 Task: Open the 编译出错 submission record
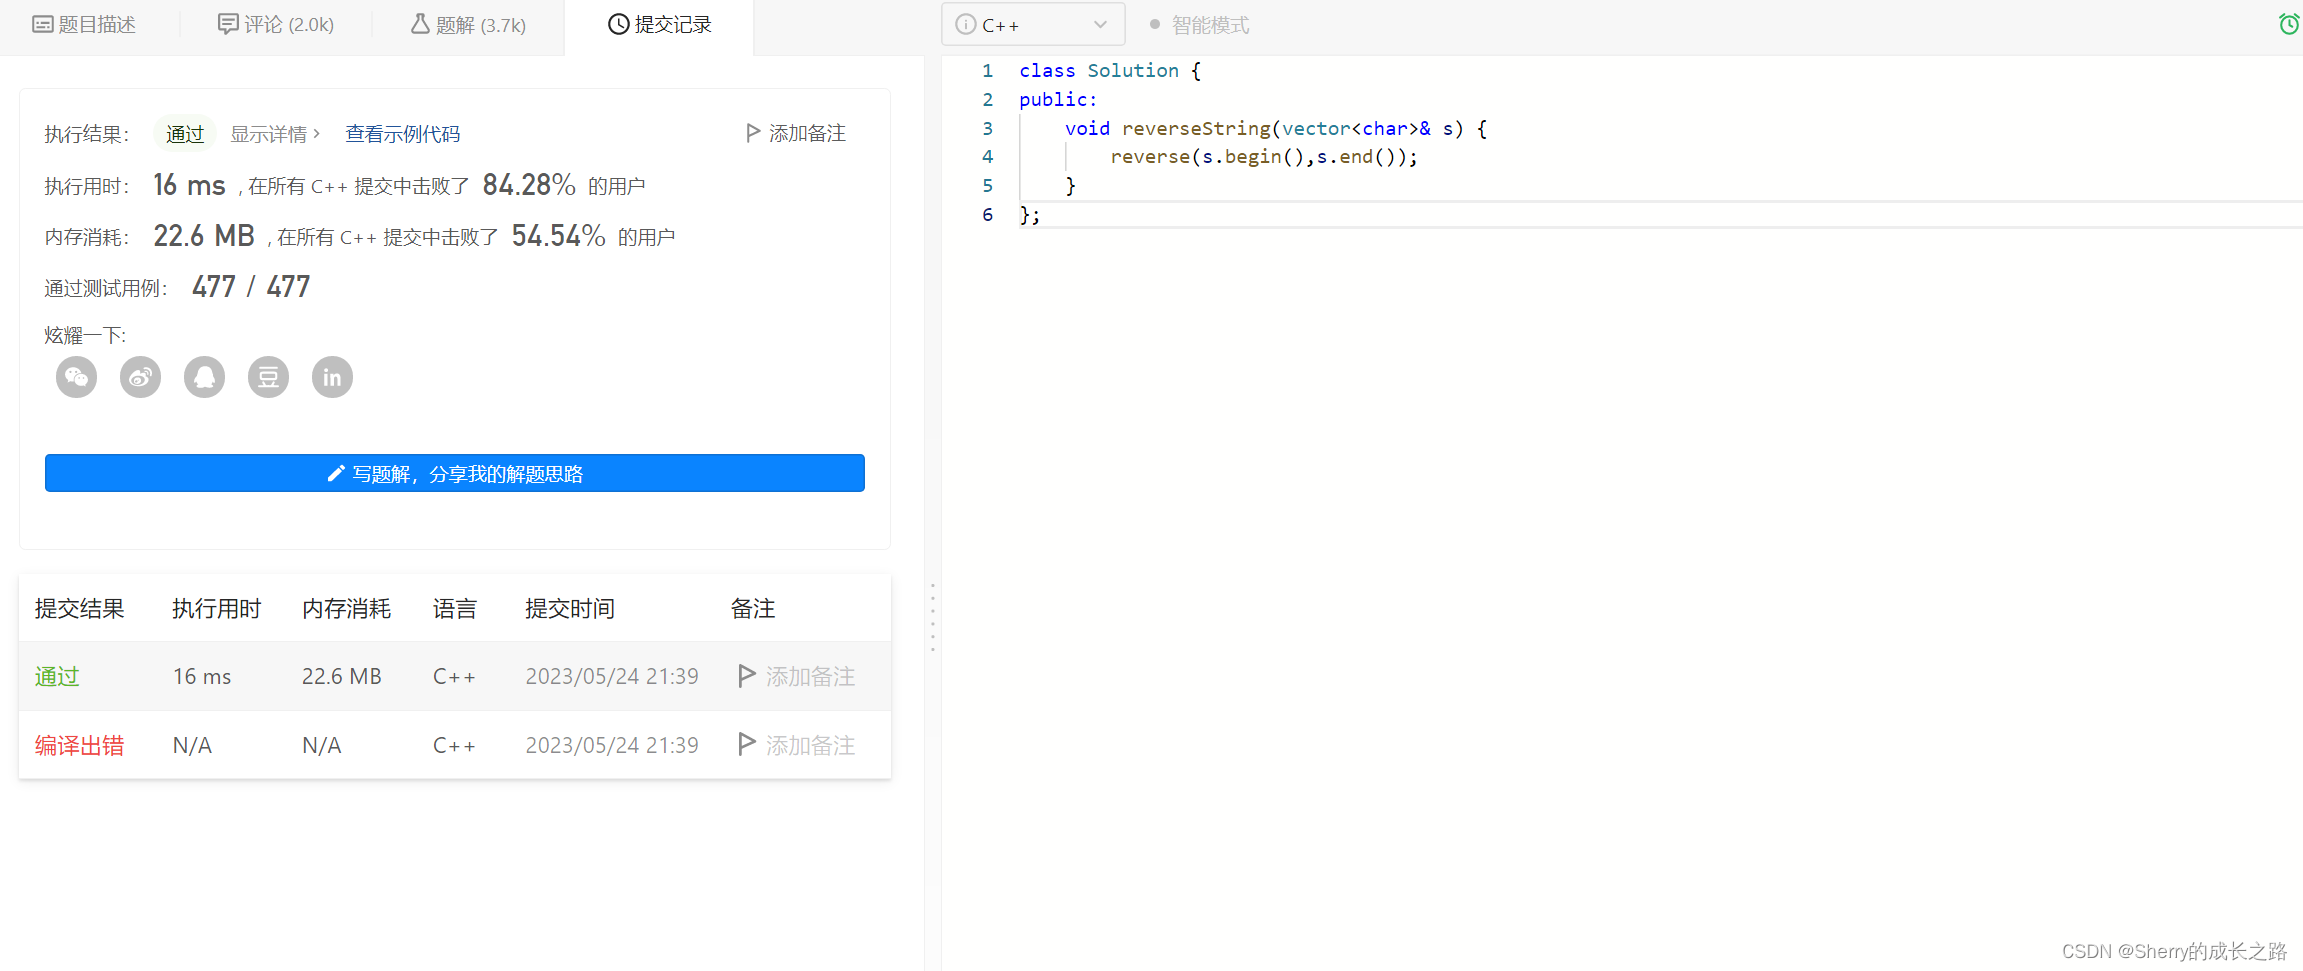click(80, 746)
